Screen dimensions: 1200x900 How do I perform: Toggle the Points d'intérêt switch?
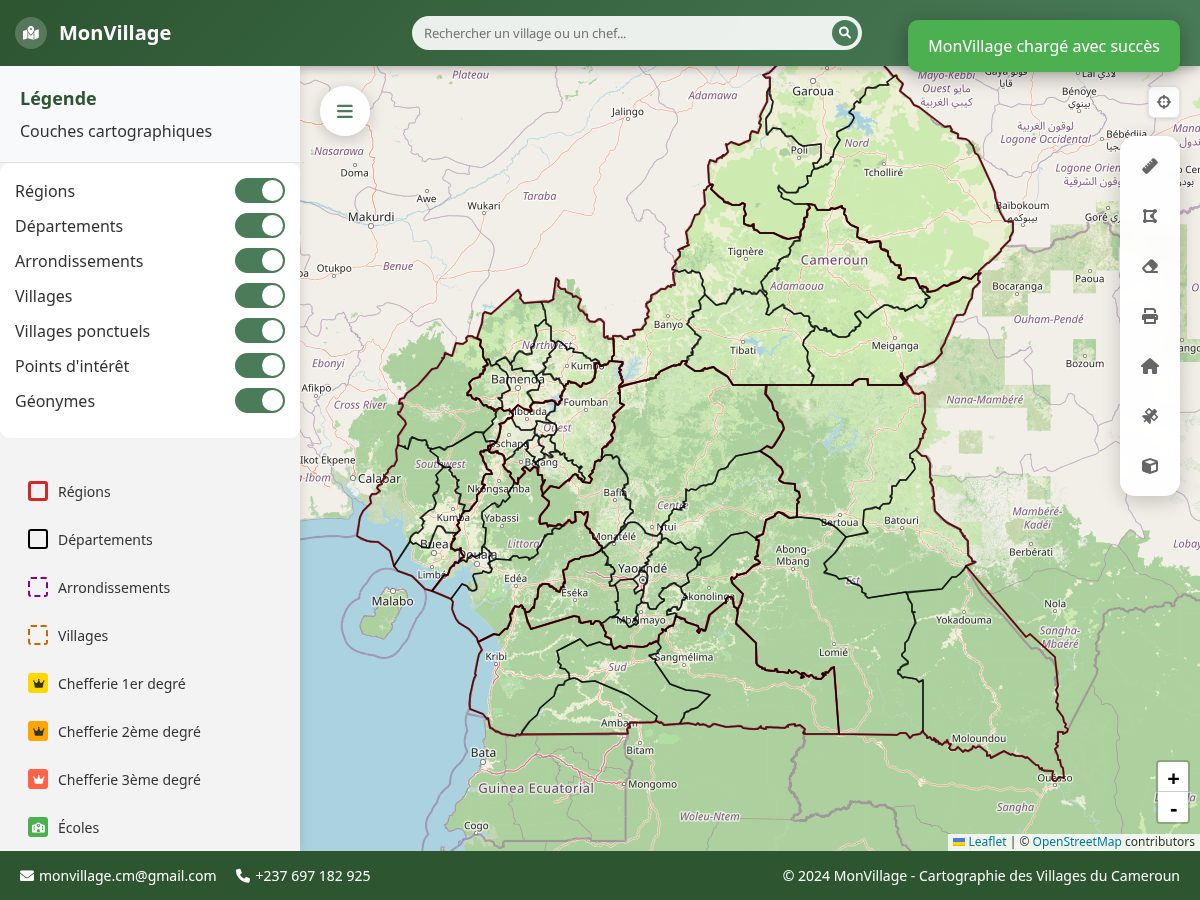(x=260, y=366)
